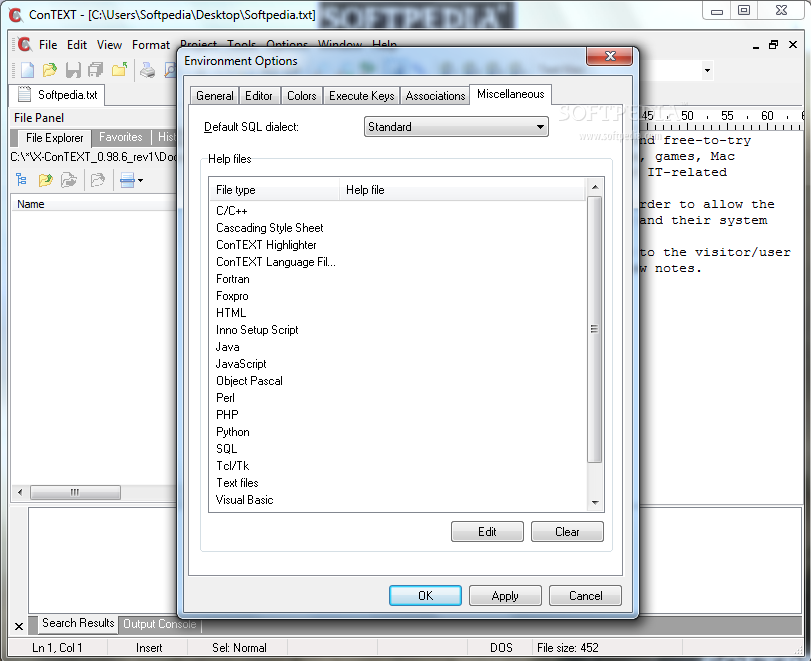The image size is (811, 661).
Task: Click the New file icon in ConTEXT toolbar
Action: click(x=27, y=70)
